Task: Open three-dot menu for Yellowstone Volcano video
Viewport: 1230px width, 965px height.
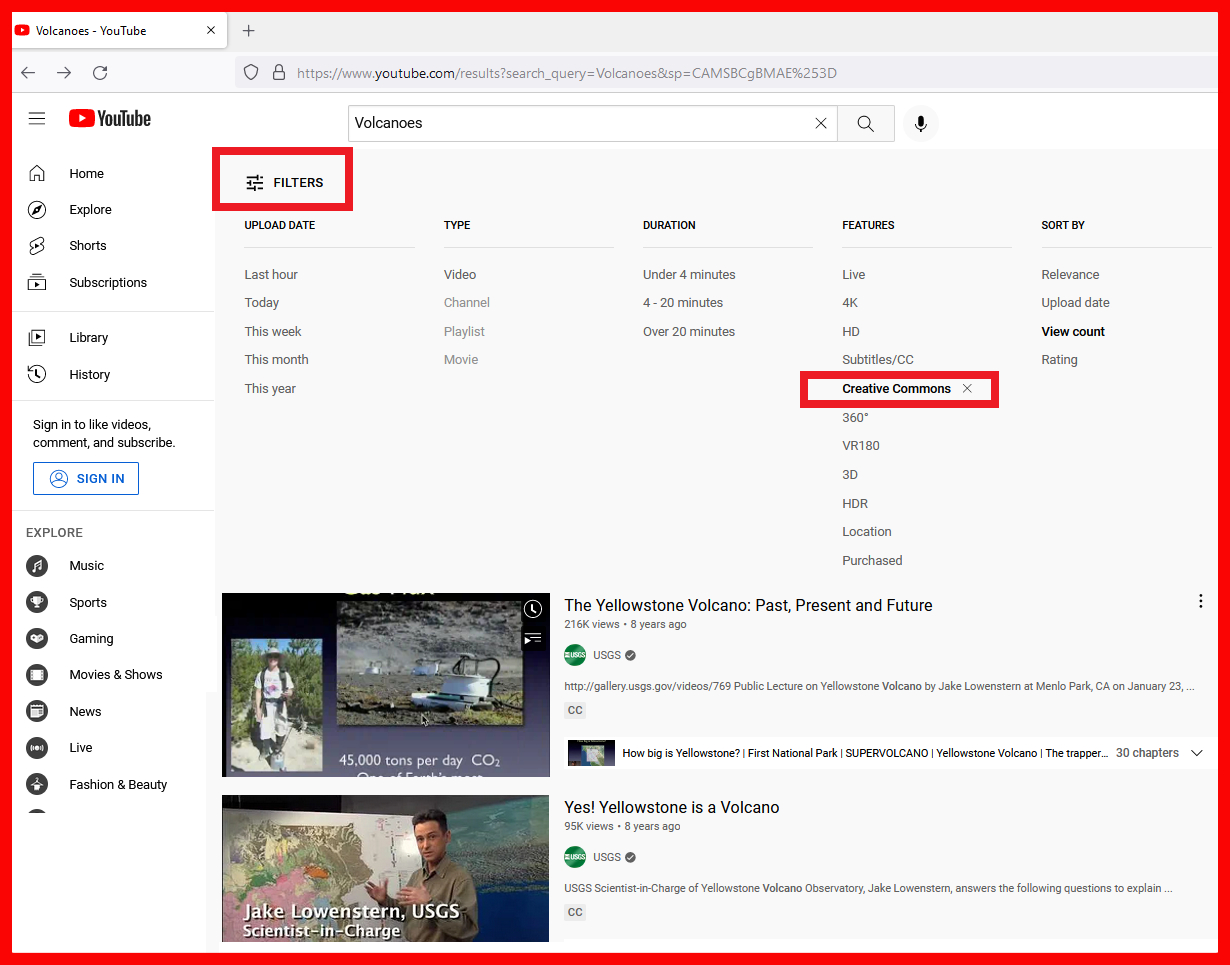Action: [1200, 601]
